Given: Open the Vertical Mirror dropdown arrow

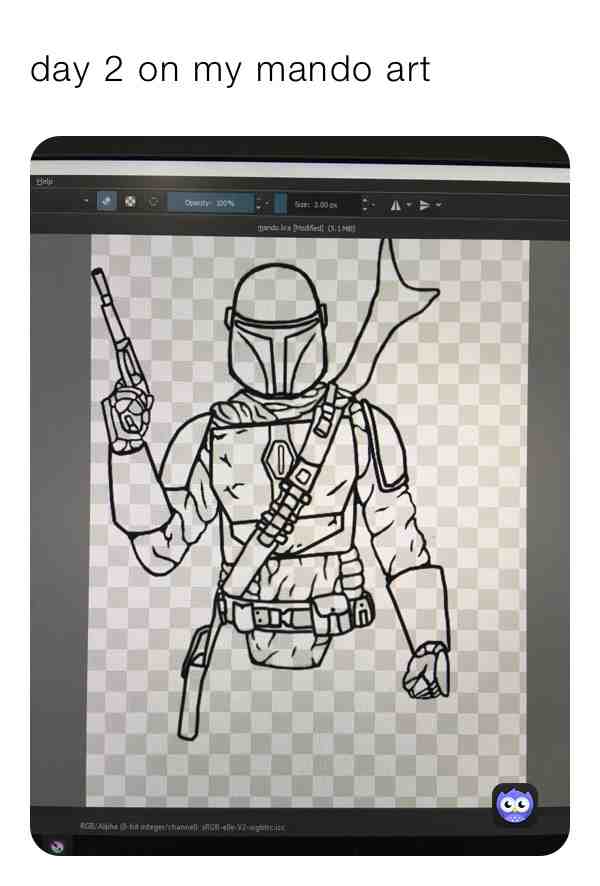Looking at the screenshot, I should click(x=438, y=205).
